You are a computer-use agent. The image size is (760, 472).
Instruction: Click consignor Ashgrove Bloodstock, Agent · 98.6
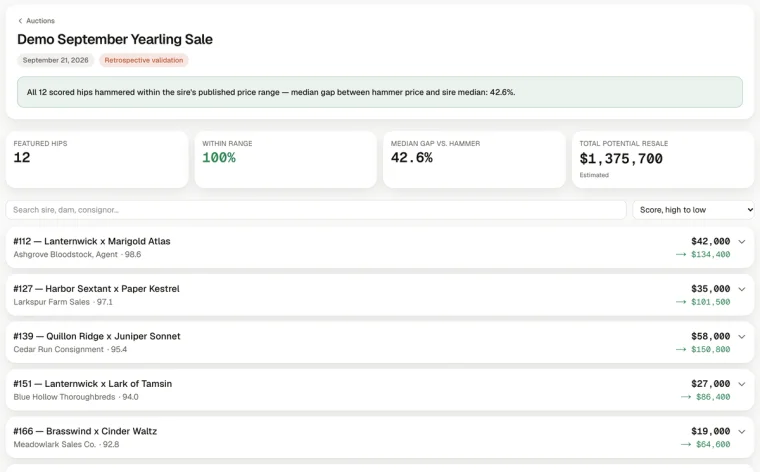pyautogui.click(x=77, y=254)
